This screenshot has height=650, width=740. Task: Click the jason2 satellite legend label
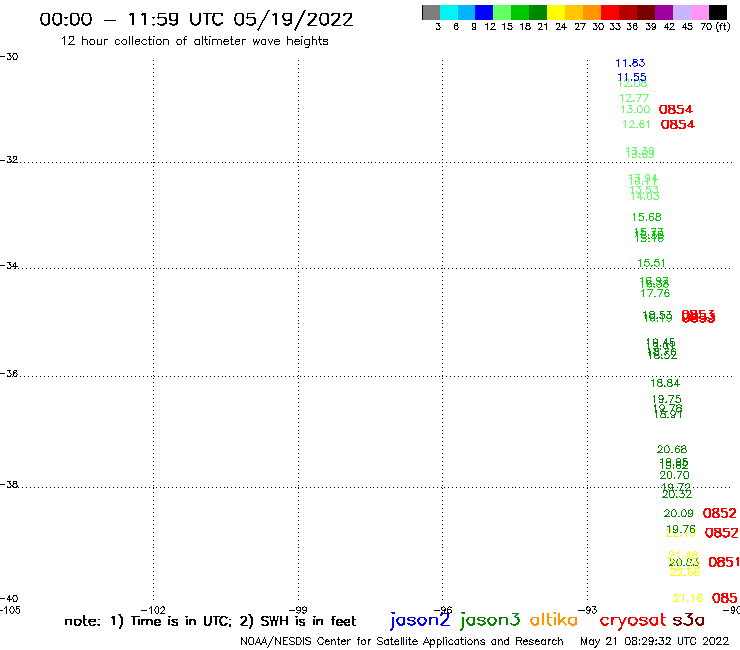point(420,620)
